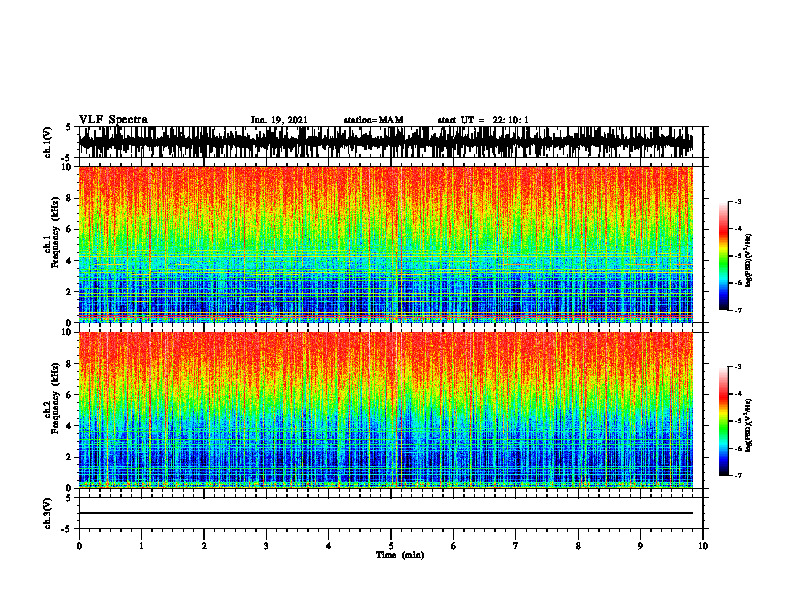792x612 pixels.
Task: Click the "station=MAM" header text
Action: 373,120
